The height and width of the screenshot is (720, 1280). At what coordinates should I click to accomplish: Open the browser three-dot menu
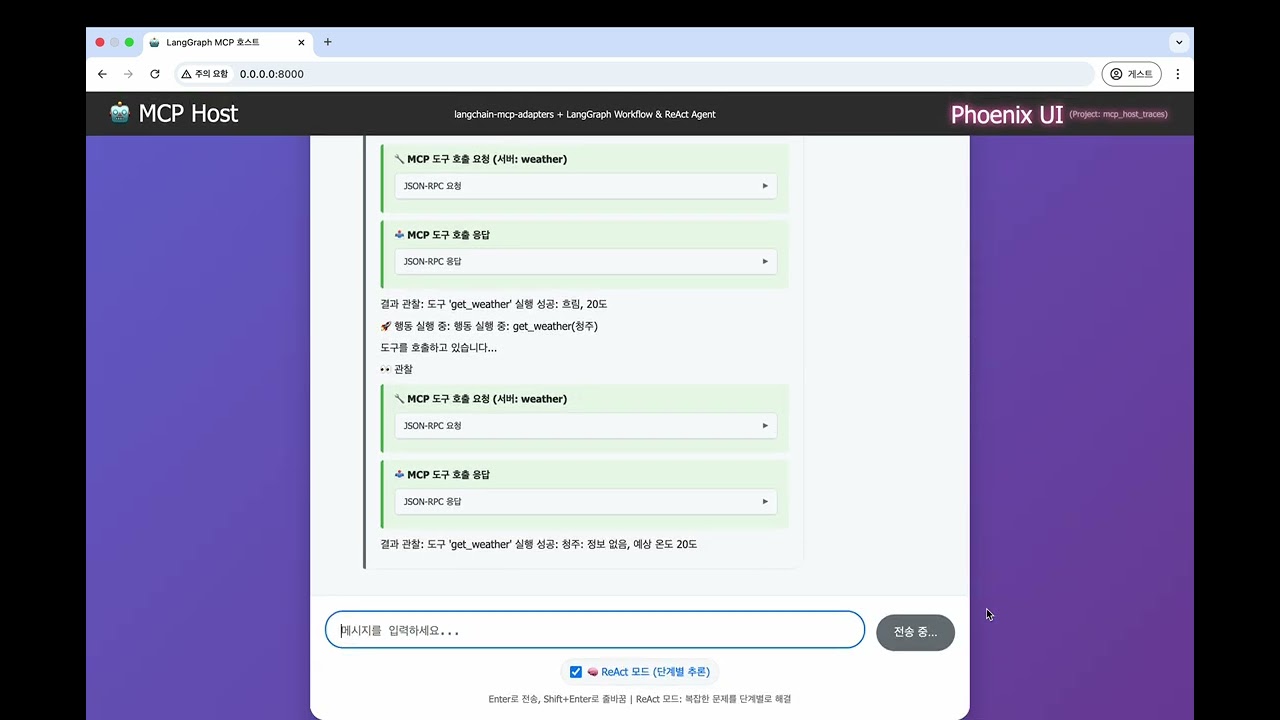coord(1177,74)
